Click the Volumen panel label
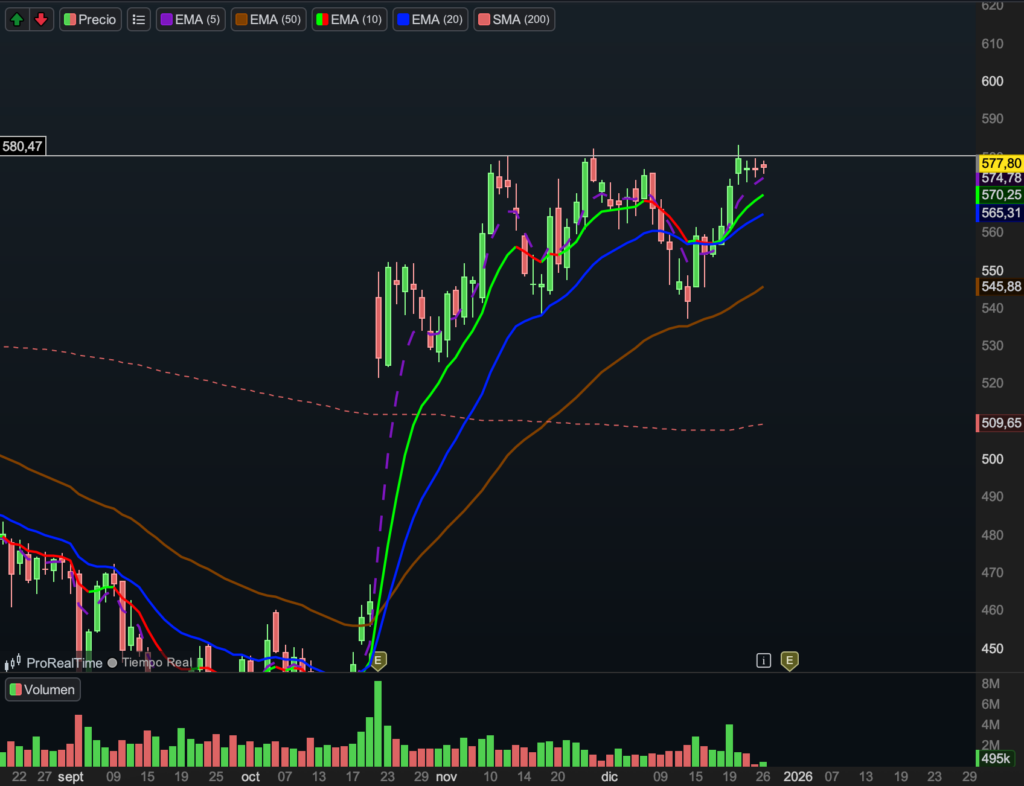The width and height of the screenshot is (1024, 786). click(x=42, y=689)
